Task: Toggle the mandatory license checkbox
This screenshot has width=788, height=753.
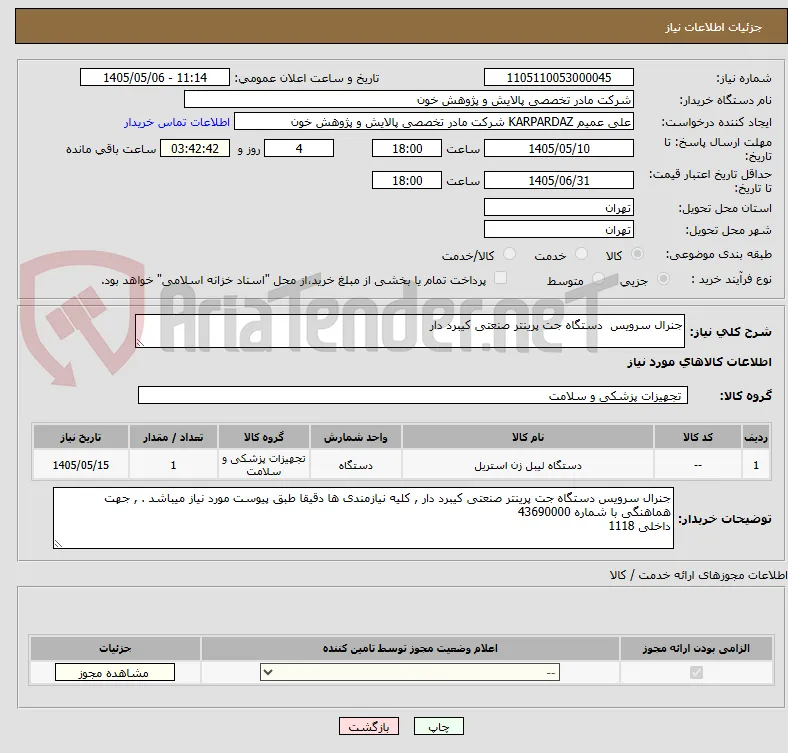Action: point(696,673)
